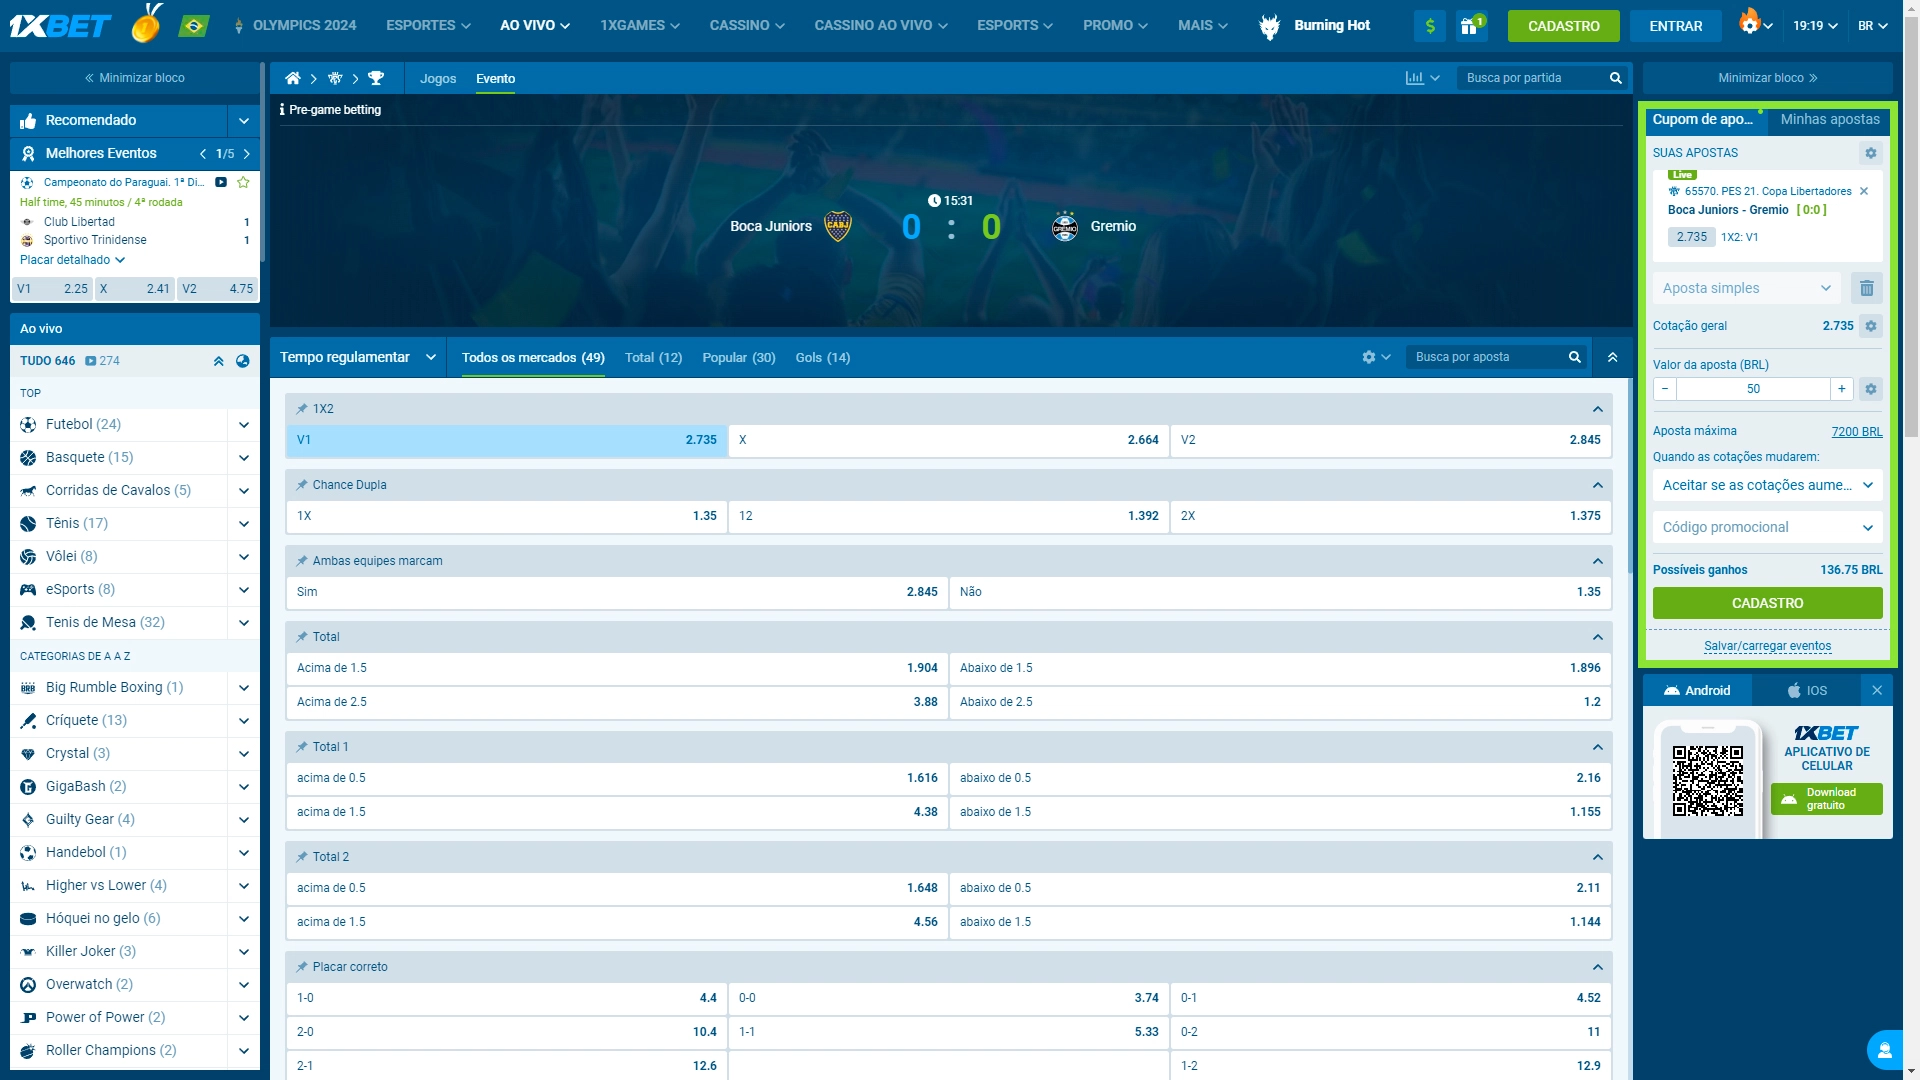Click the search icon in Busca por partida
Screen dimensions: 1920x1080
tap(1615, 78)
